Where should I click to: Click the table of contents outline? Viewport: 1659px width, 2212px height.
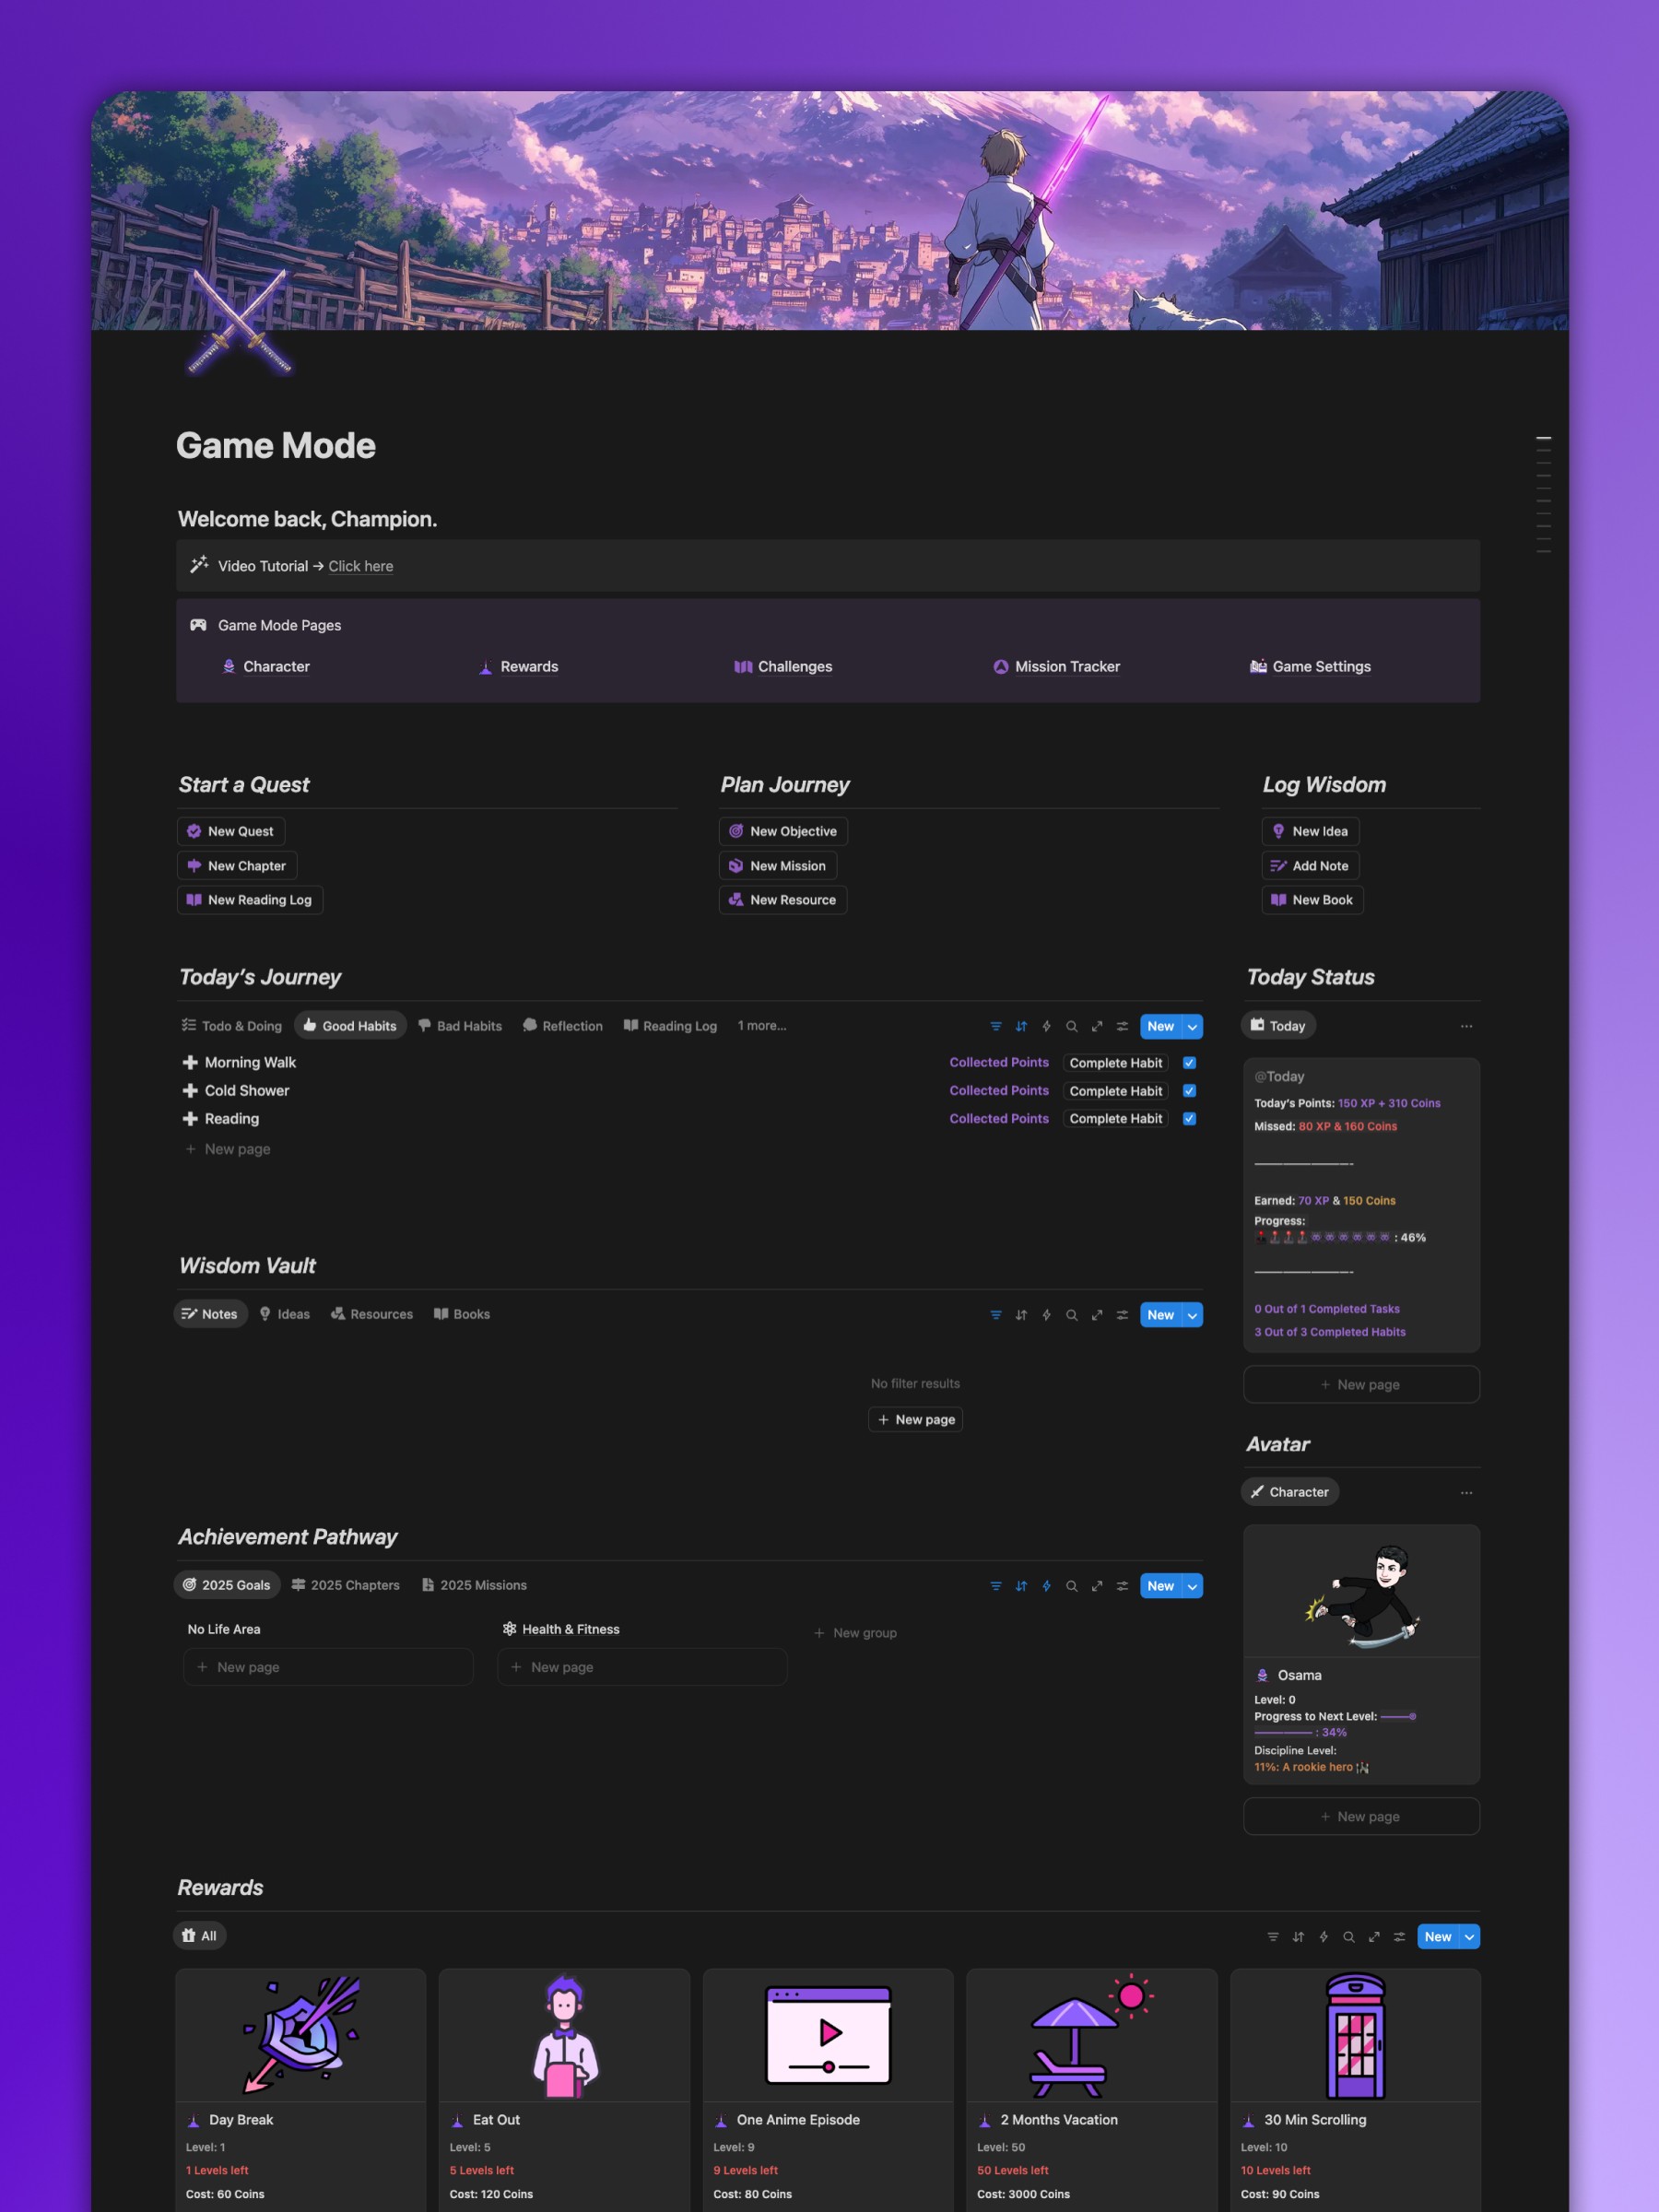1544,495
